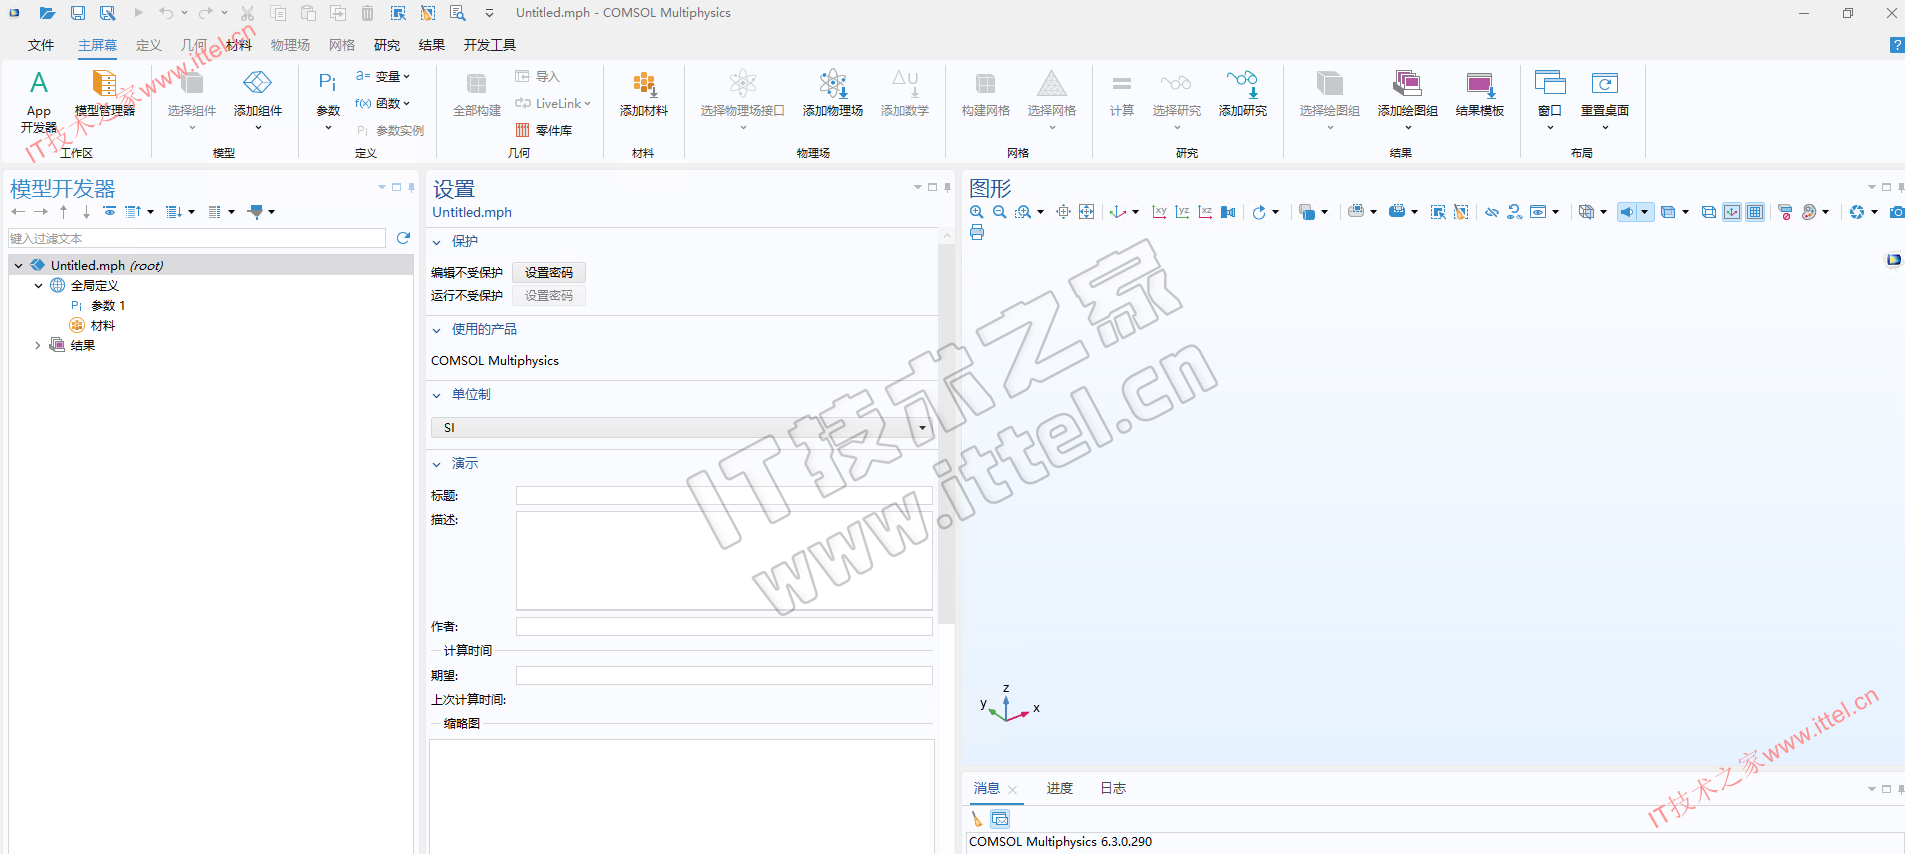Click the 添加绘图组 button
Image resolution: width=1905 pixels, height=854 pixels.
pos(1408,100)
